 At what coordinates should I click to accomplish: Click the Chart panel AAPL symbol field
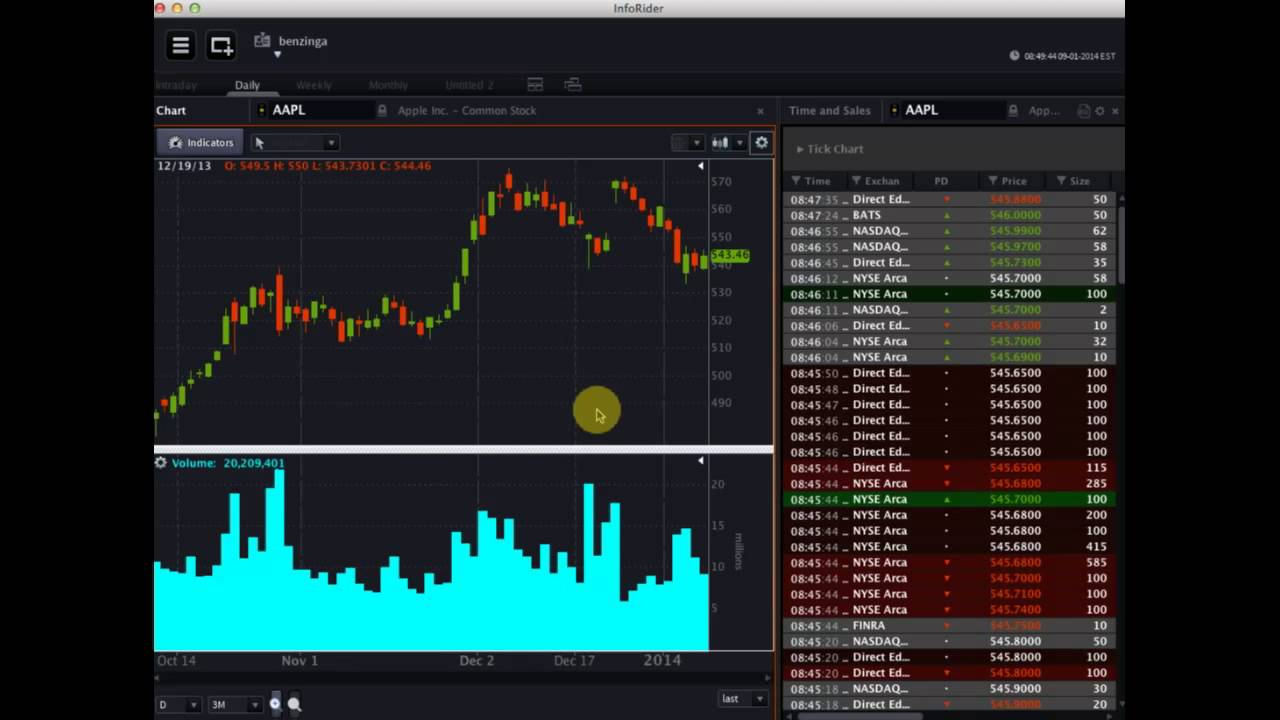[x=320, y=110]
